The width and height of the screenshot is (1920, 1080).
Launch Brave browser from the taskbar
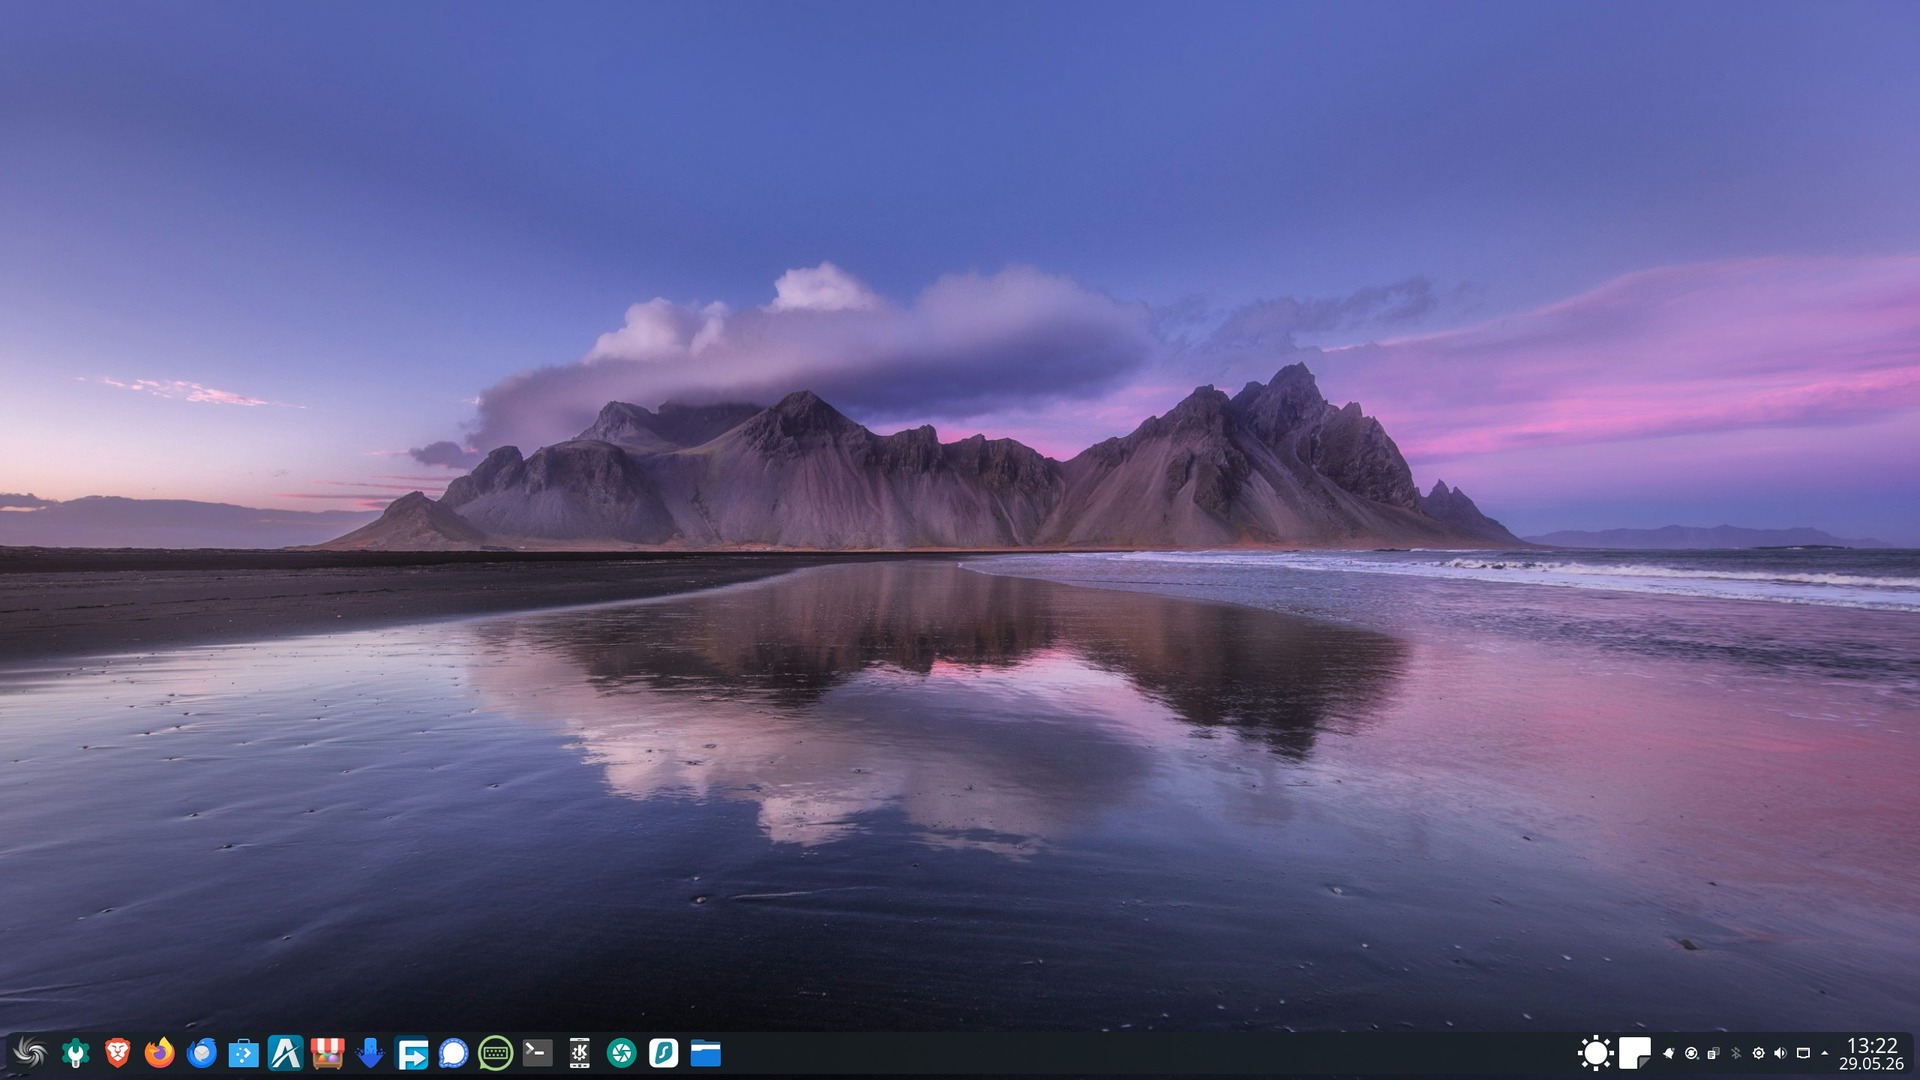tap(117, 1053)
